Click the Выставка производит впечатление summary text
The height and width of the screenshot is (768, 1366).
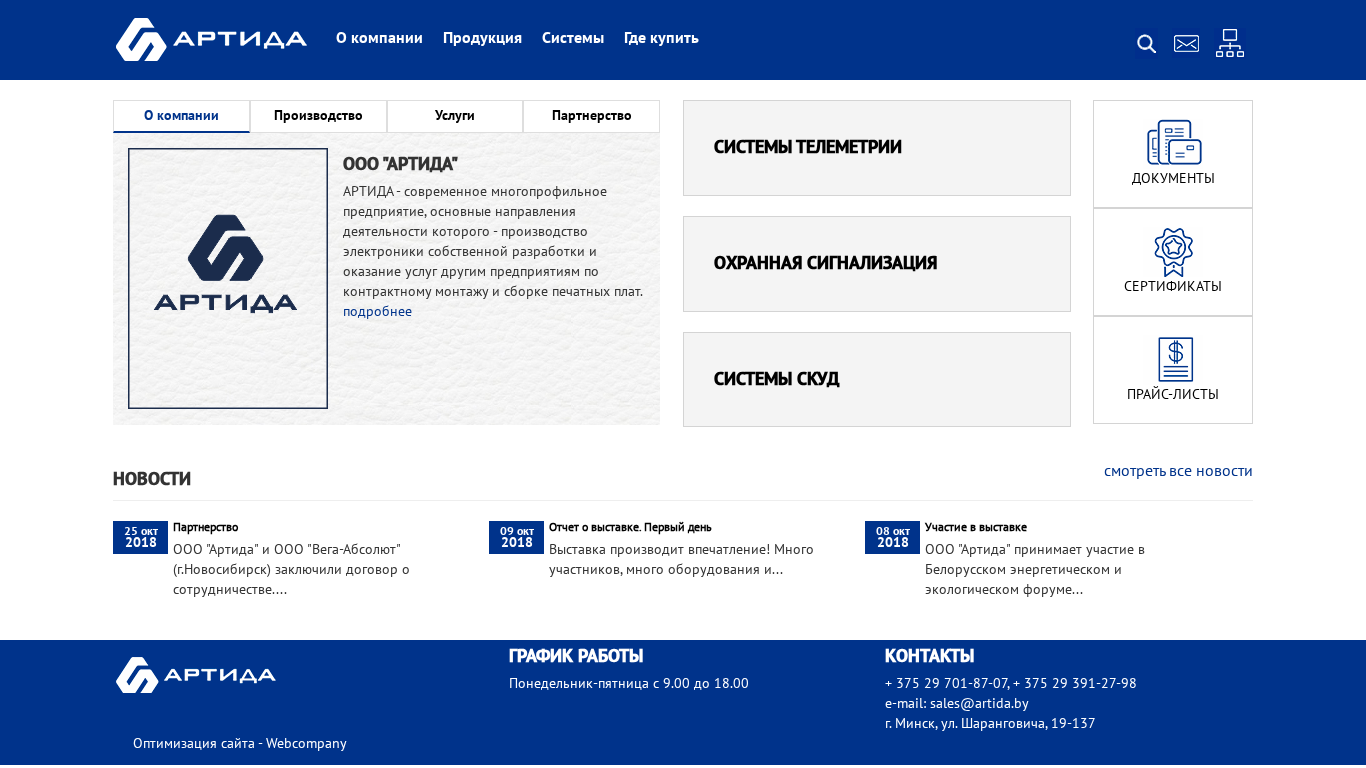[681, 559]
